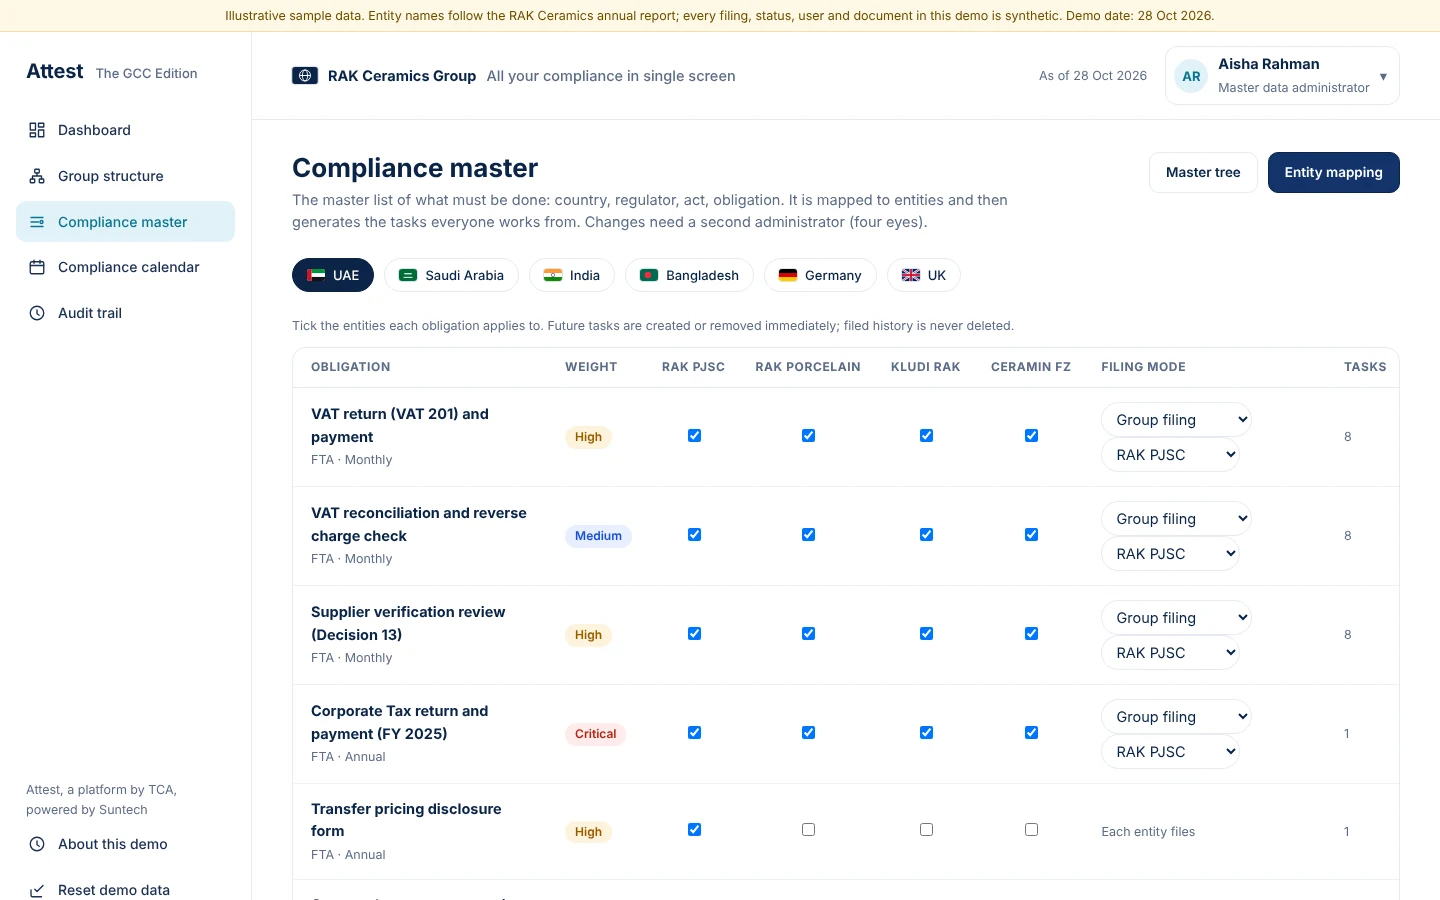Open Compliance calendar in sidebar
Viewport: 1440px width, 900px height.
[x=125, y=267]
